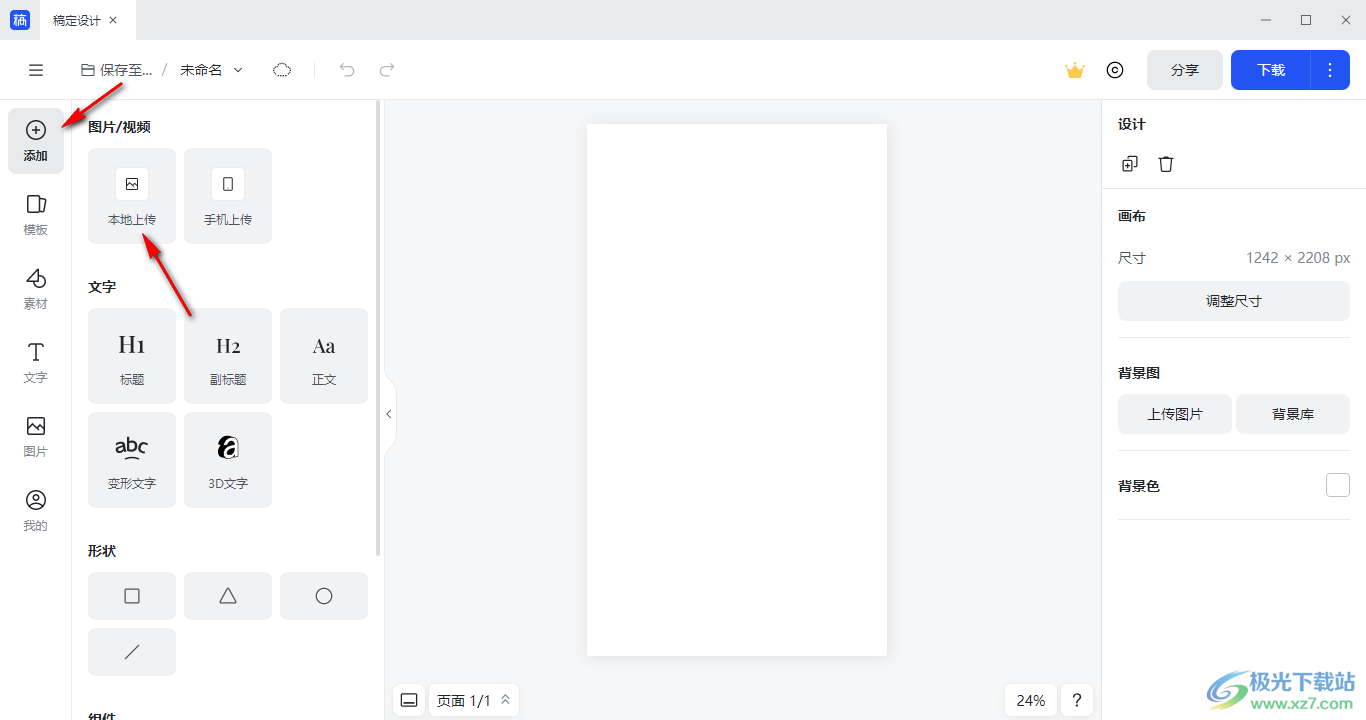Open the 添加 sidebar panel
Screen dimensions: 1366x720
click(x=36, y=141)
